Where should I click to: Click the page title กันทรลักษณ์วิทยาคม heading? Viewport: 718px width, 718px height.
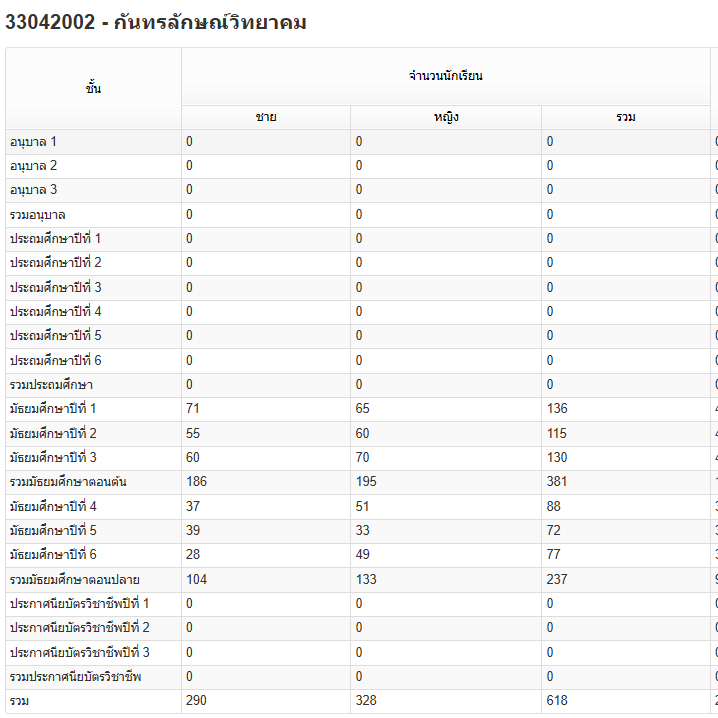tap(156, 22)
